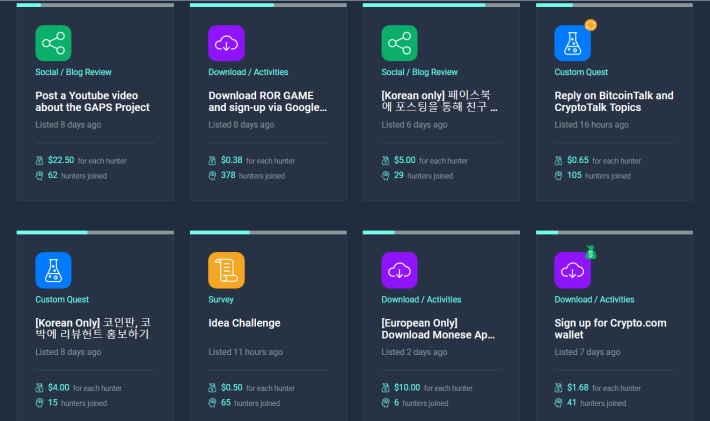Click progress bar atop the ROR GAME card
Image resolution: width=710 pixels, height=421 pixels.
click(268, 5)
